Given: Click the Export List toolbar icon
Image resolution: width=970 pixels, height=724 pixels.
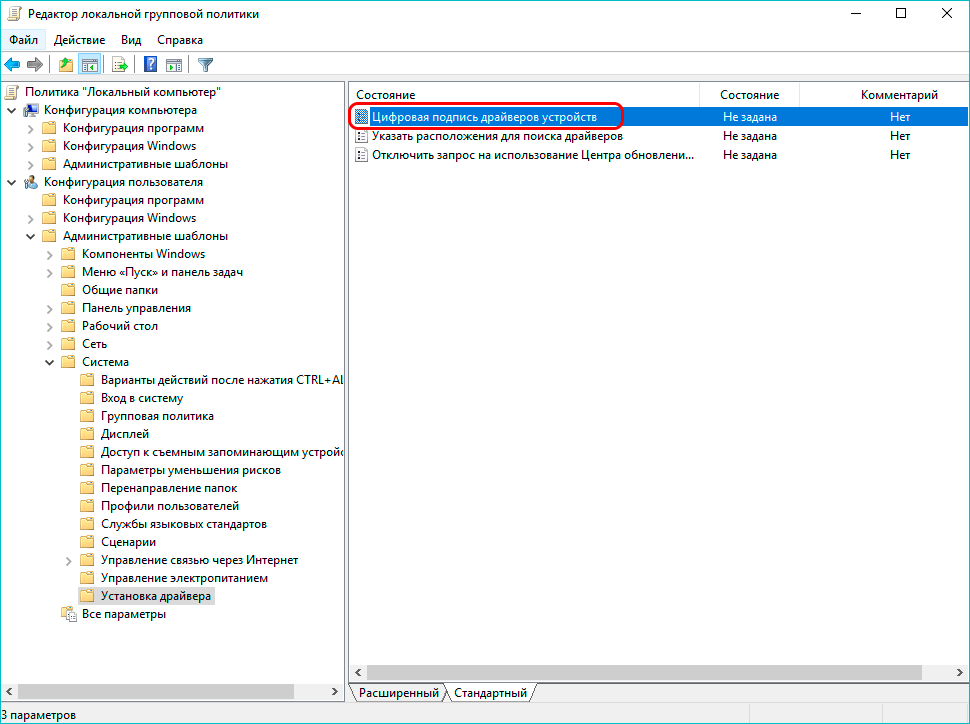Looking at the screenshot, I should click(x=119, y=64).
